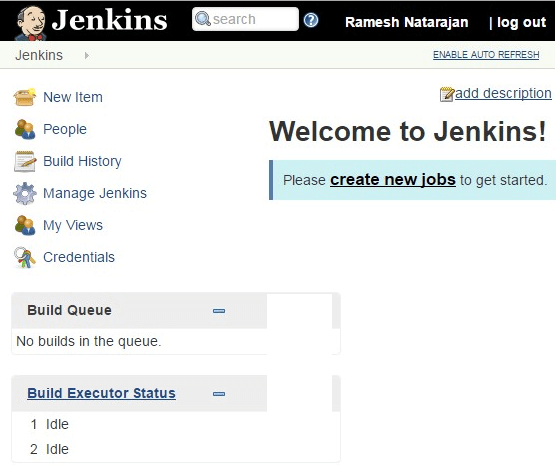Screen dimensions: 556x465
Task: Click the Build Queue panel title
Action: (x=70, y=310)
